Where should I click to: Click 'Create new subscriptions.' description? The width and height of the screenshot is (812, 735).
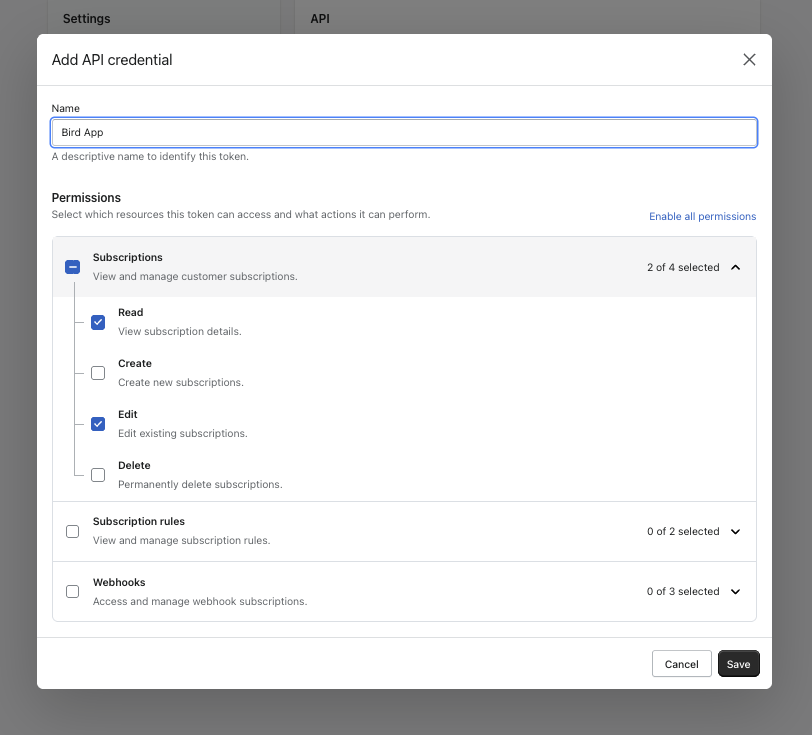[181, 382]
